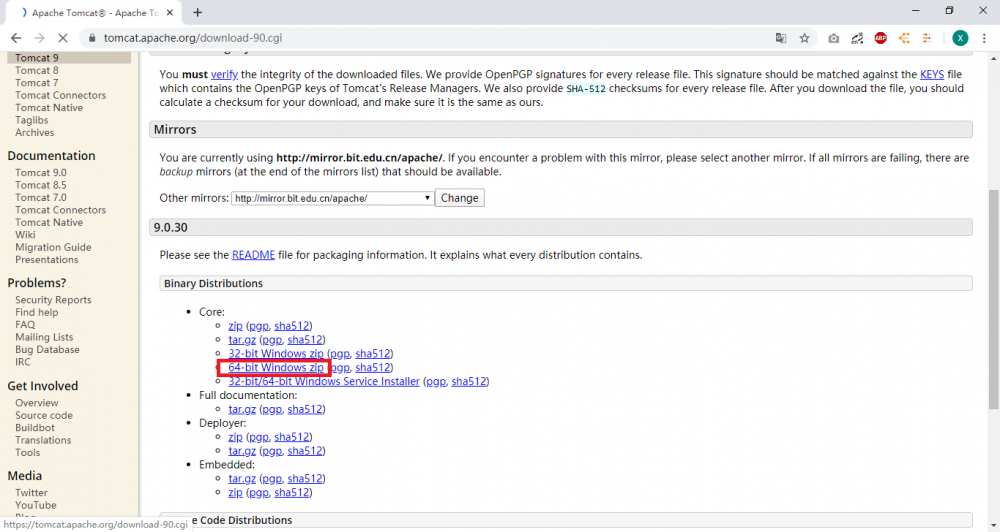Open the verify link

(224, 75)
